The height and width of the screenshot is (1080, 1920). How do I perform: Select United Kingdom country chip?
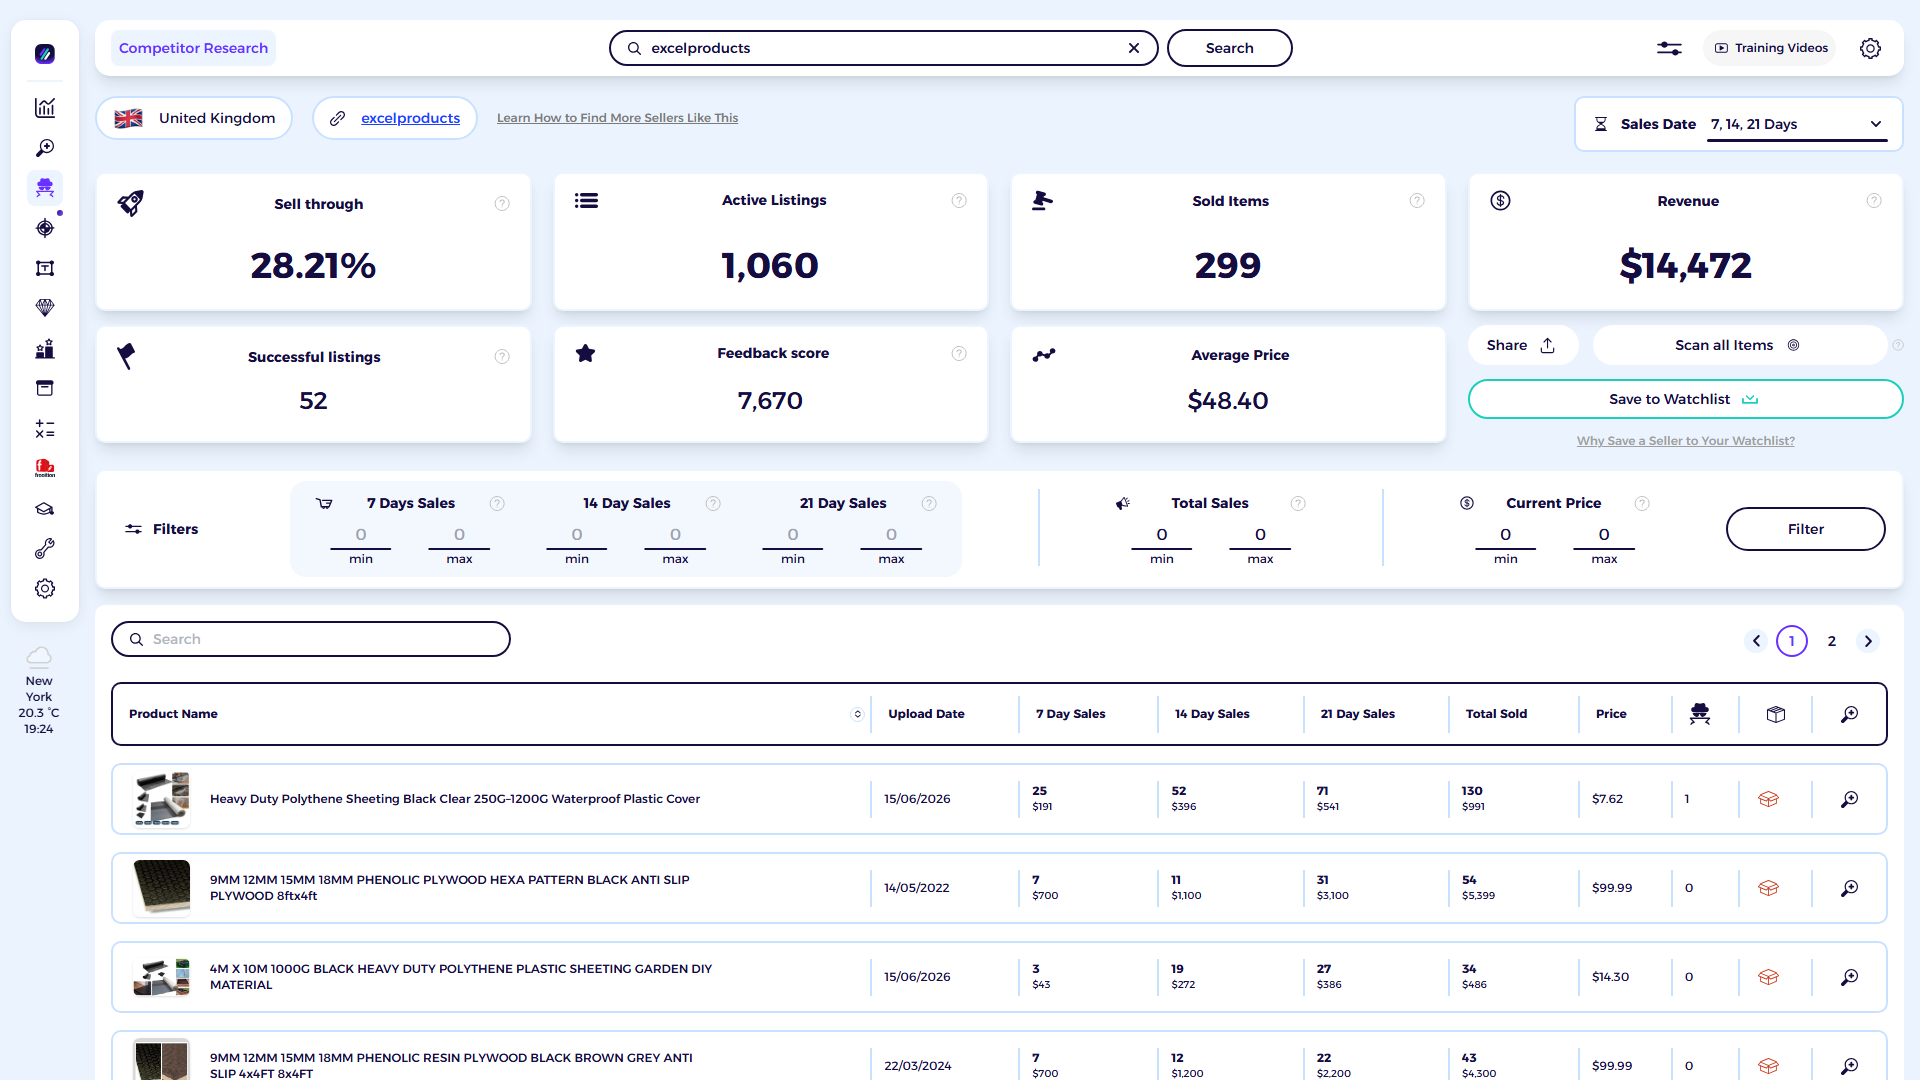[x=194, y=118]
